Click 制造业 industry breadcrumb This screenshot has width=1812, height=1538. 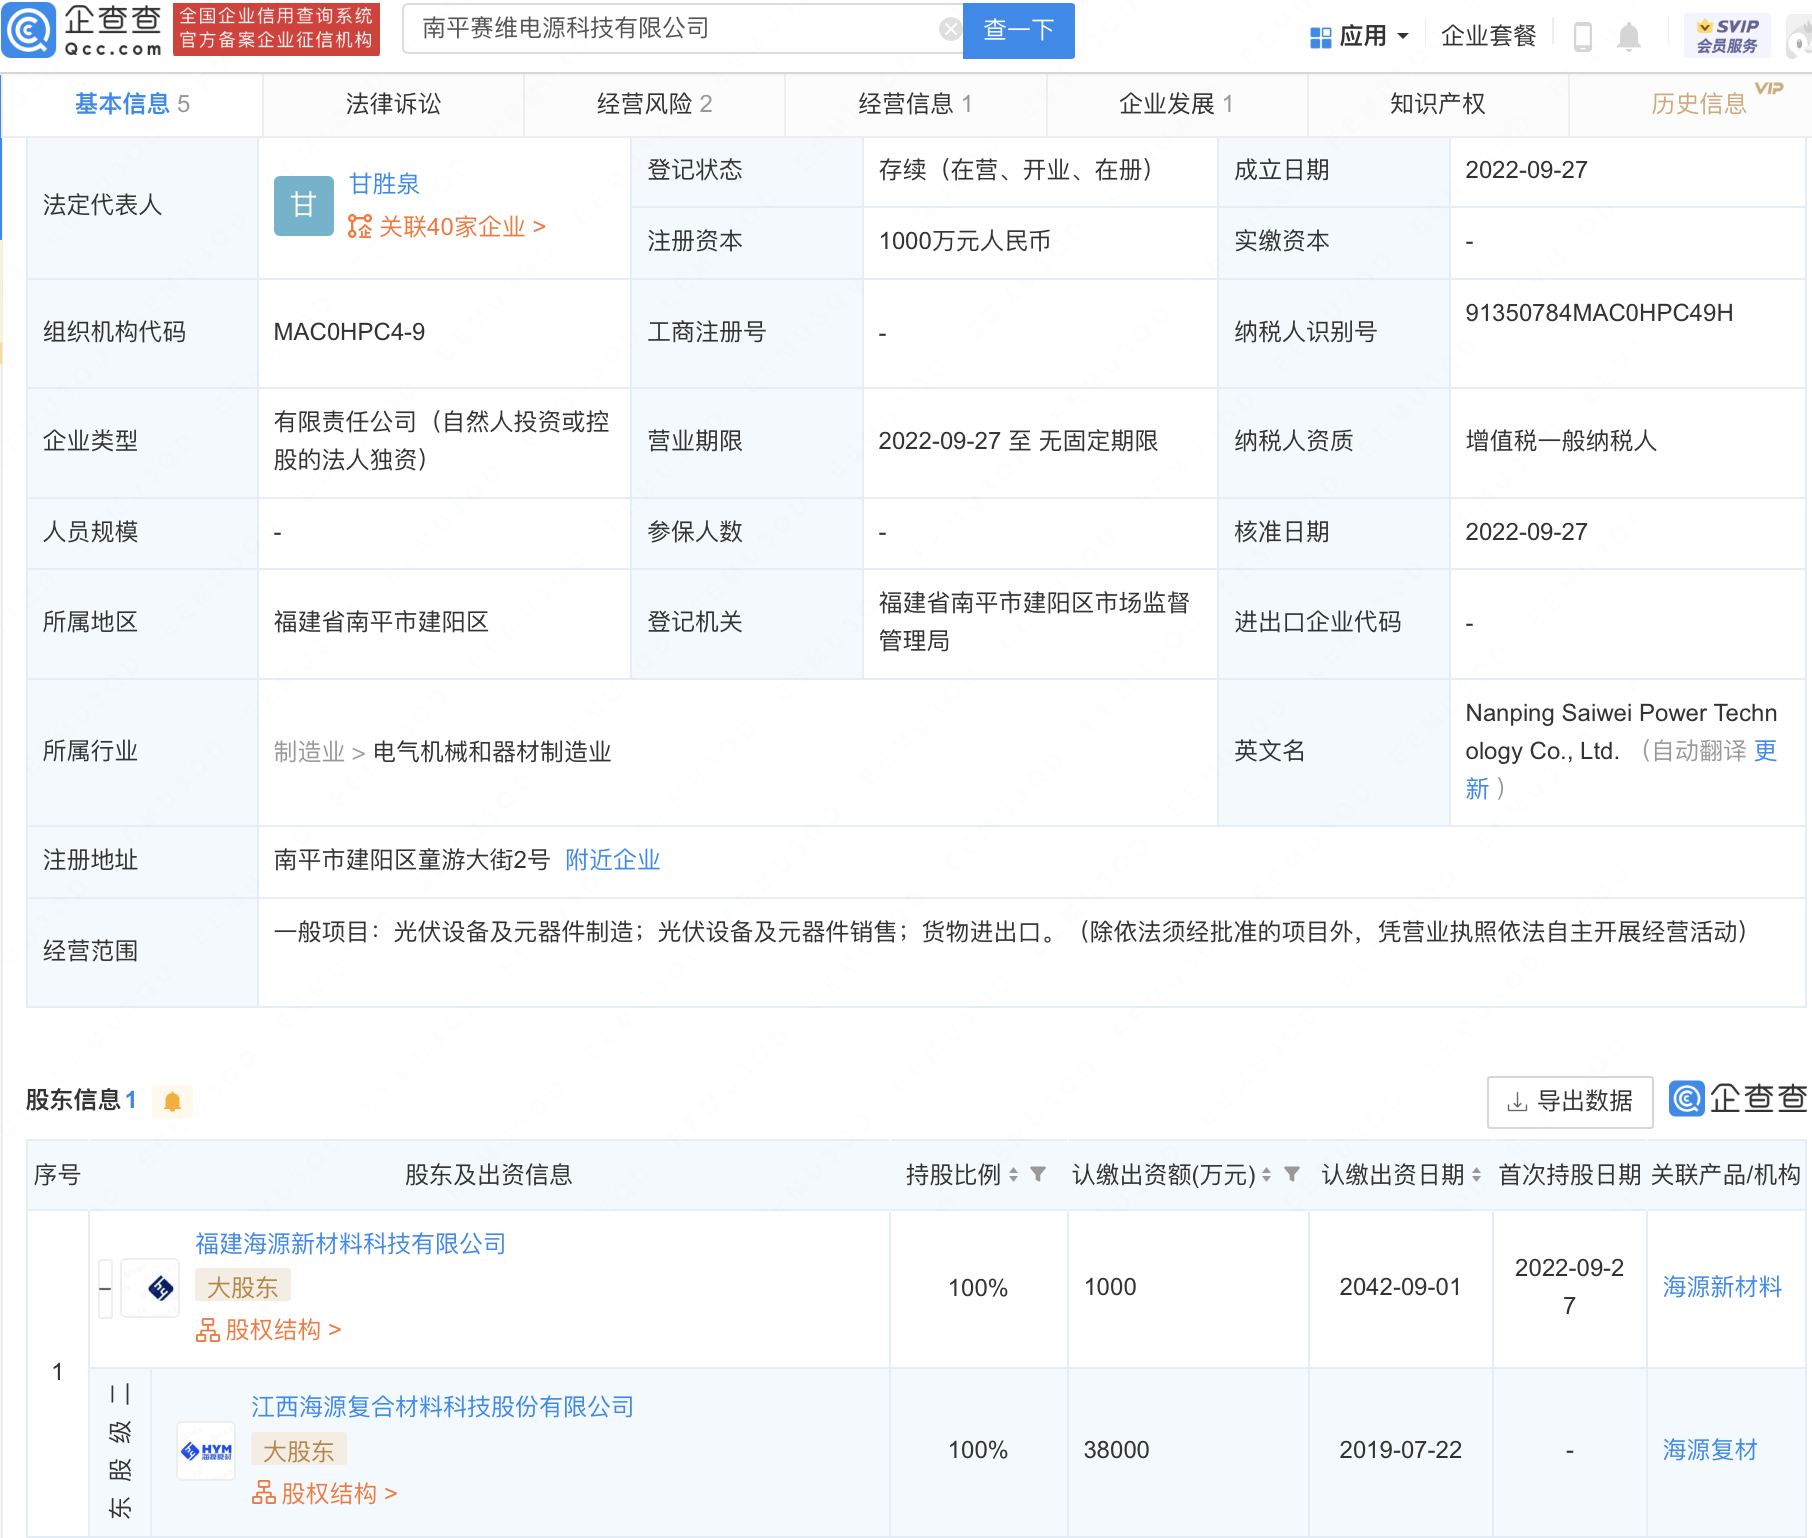[x=309, y=752]
